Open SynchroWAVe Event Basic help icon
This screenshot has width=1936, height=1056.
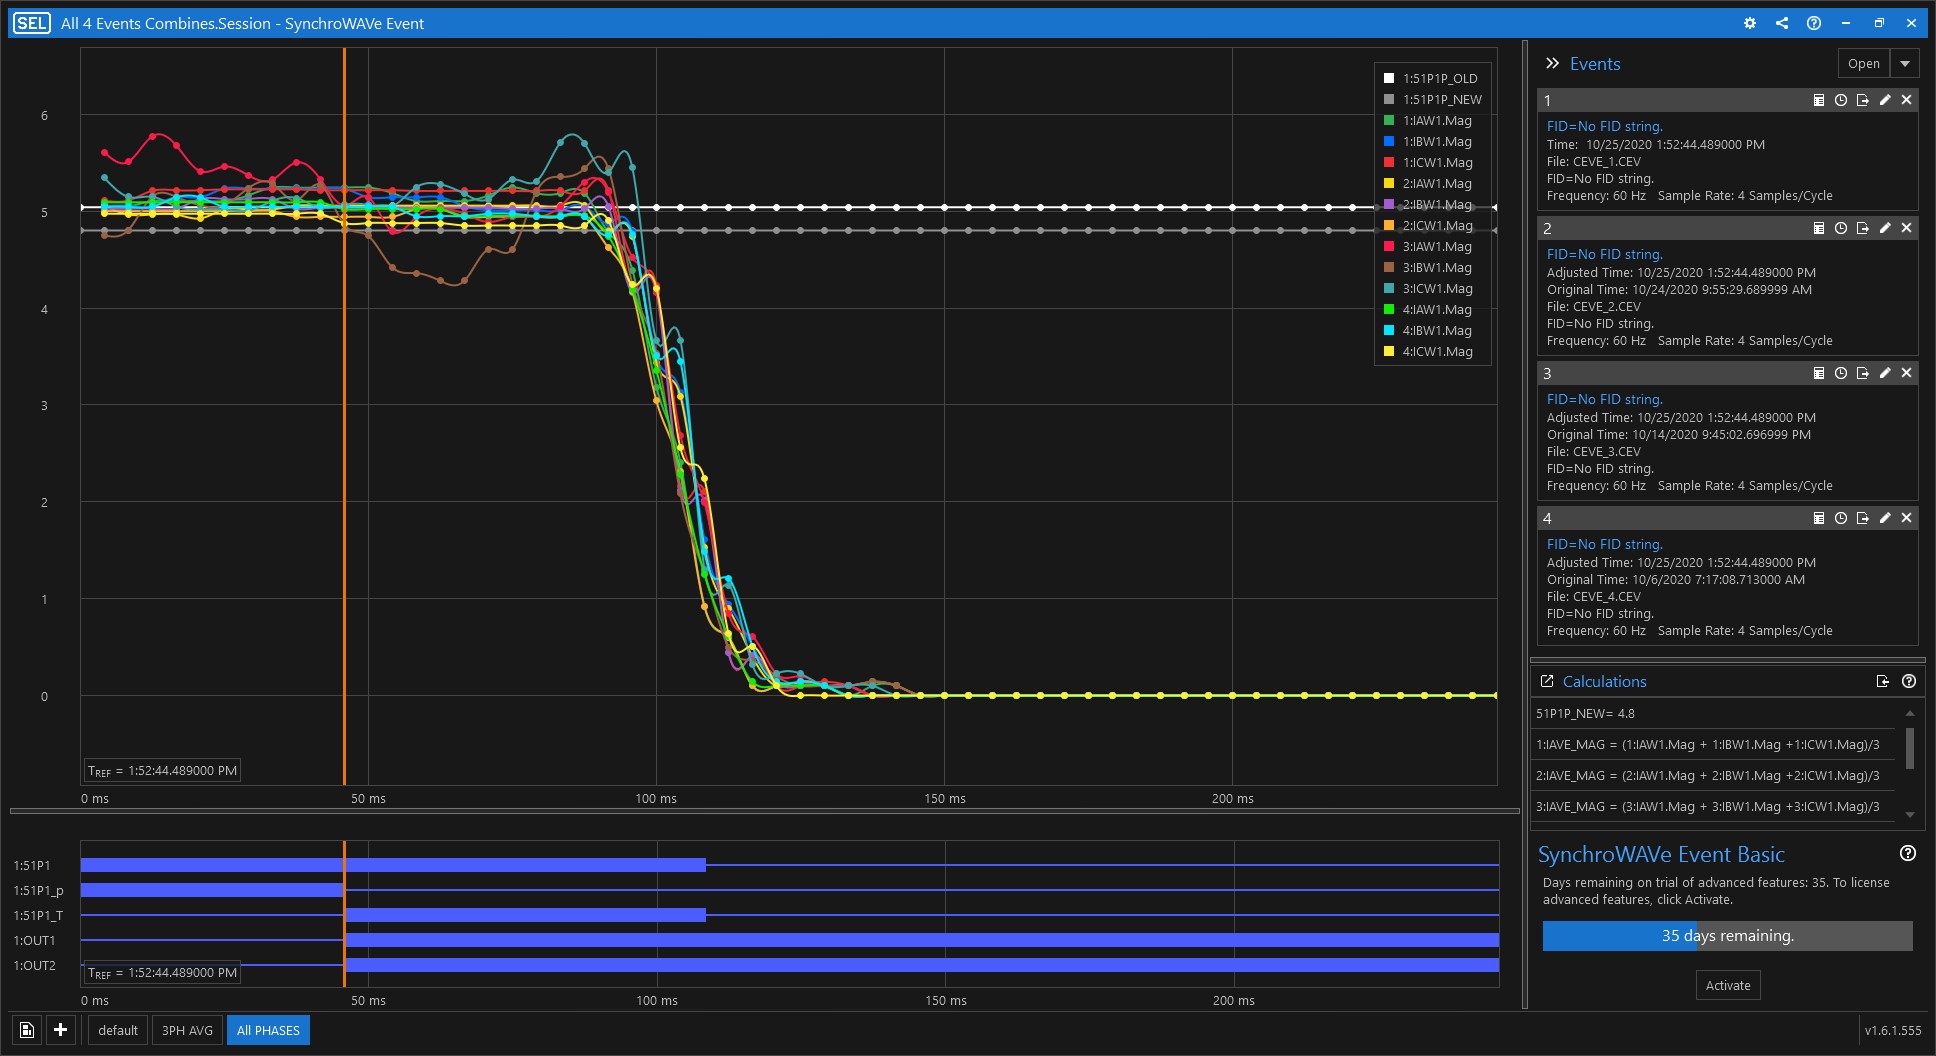[x=1908, y=853]
